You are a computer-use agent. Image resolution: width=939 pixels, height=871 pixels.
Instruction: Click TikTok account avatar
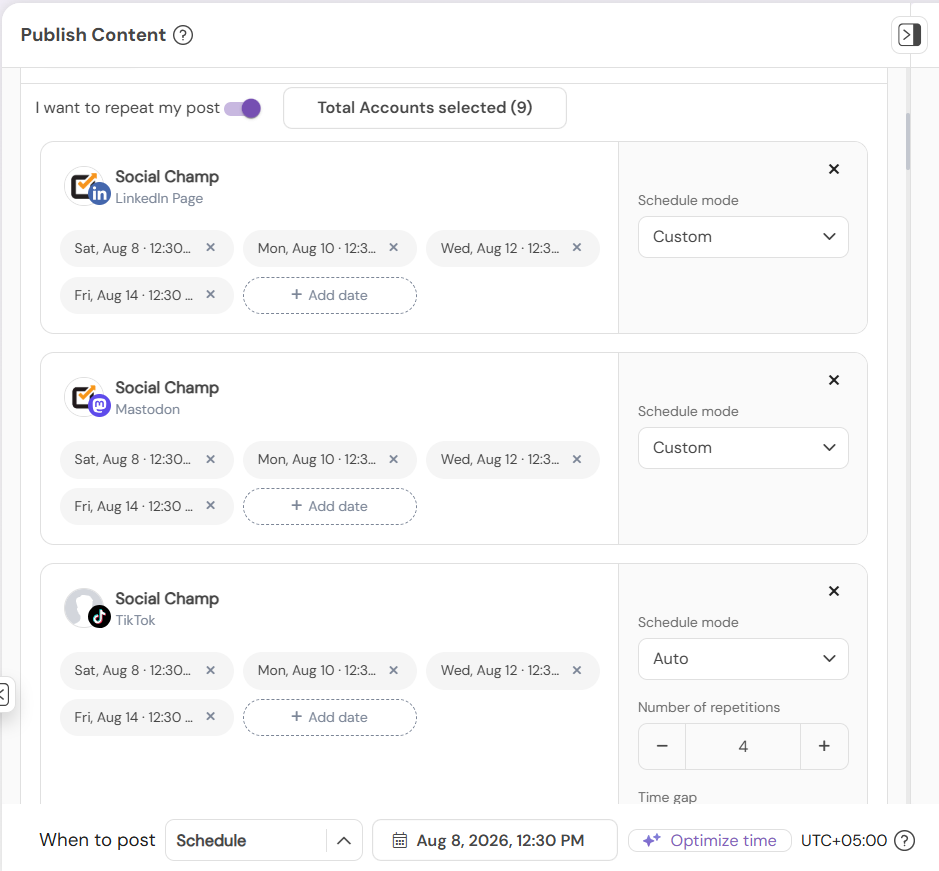tap(86, 608)
